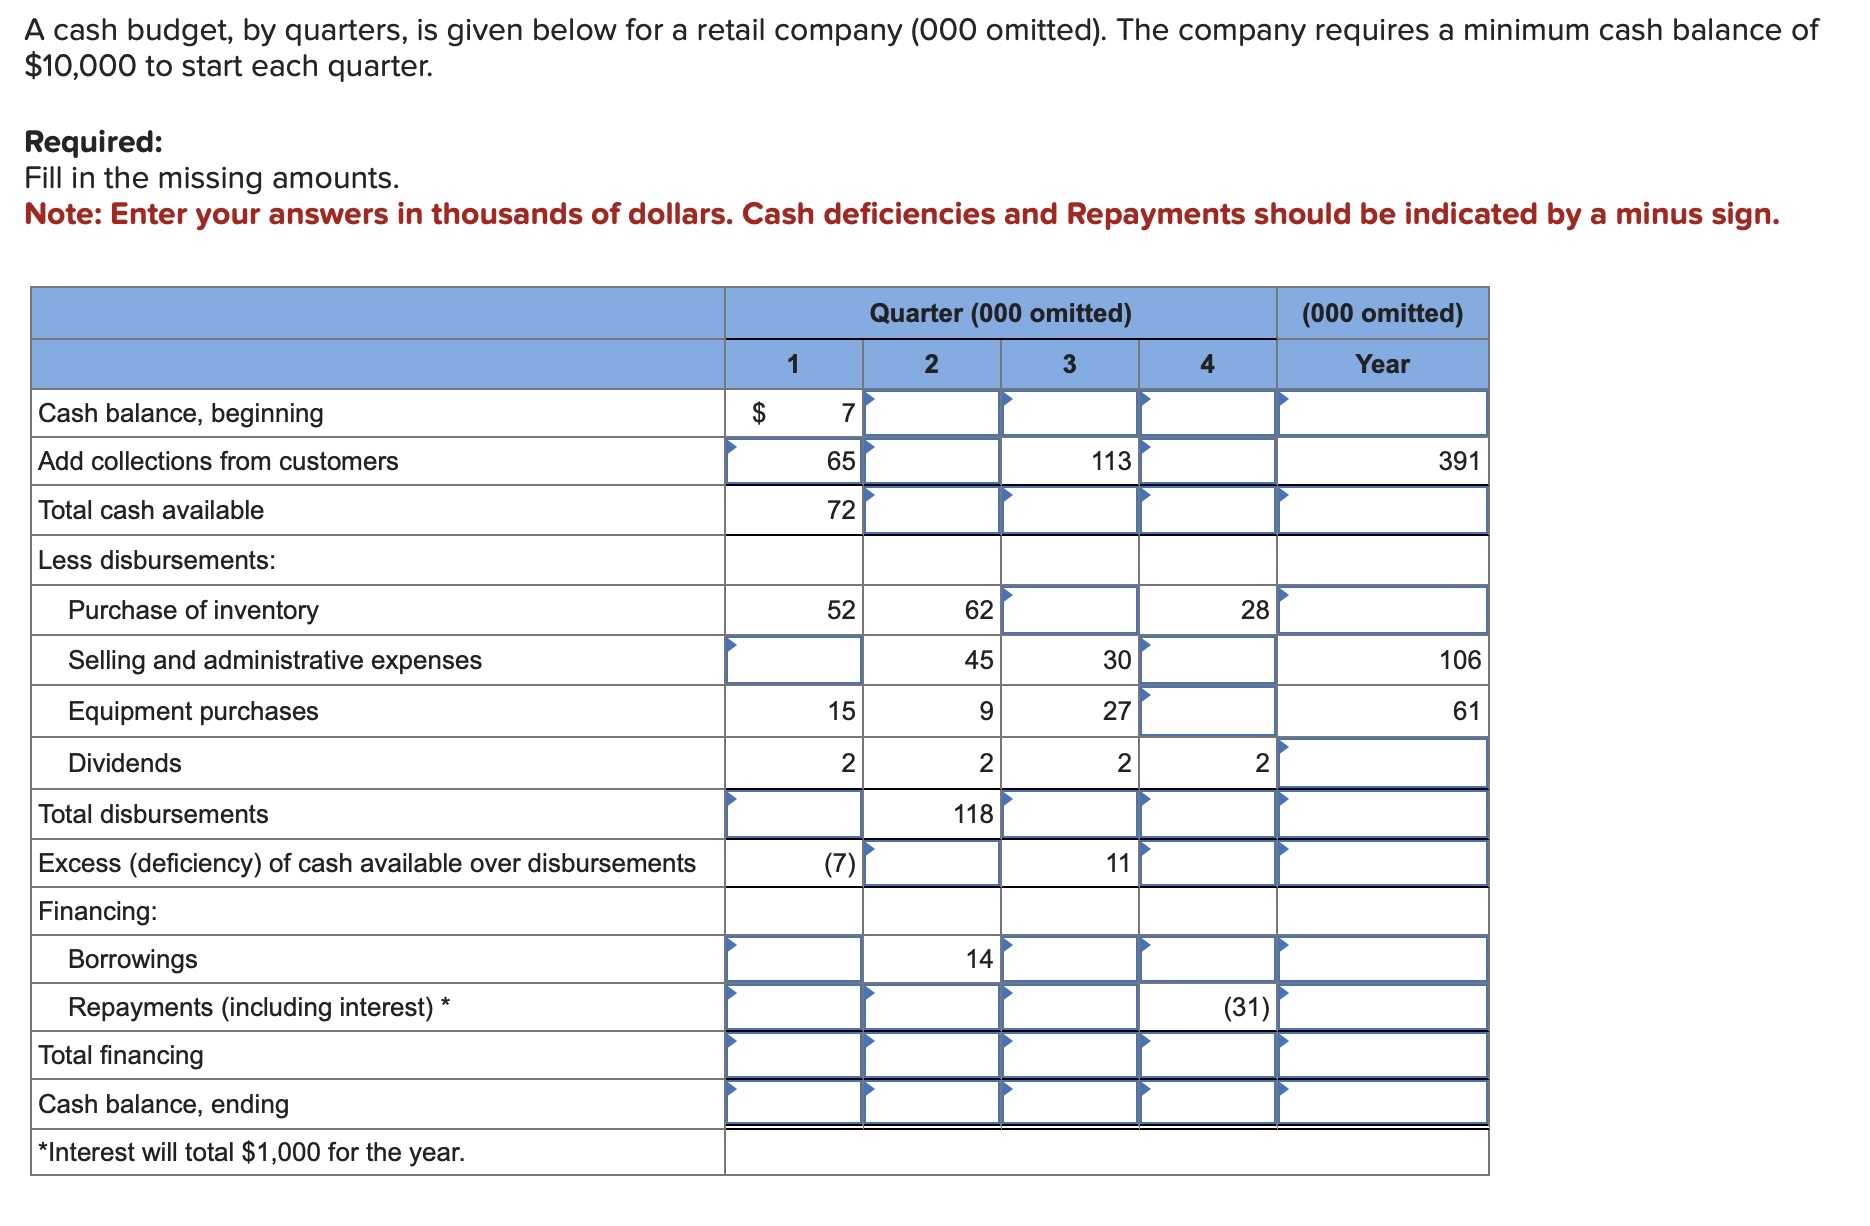Click Quarter 3 purchase of inventory input cell
Screen dimensions: 1870x1226
click(x=1068, y=610)
